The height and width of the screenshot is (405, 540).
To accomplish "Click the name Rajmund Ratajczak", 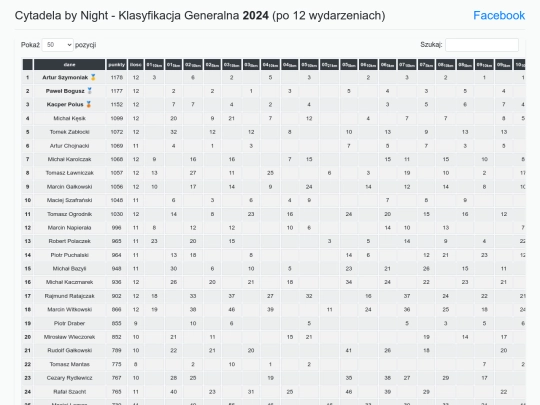I will (70, 296).
